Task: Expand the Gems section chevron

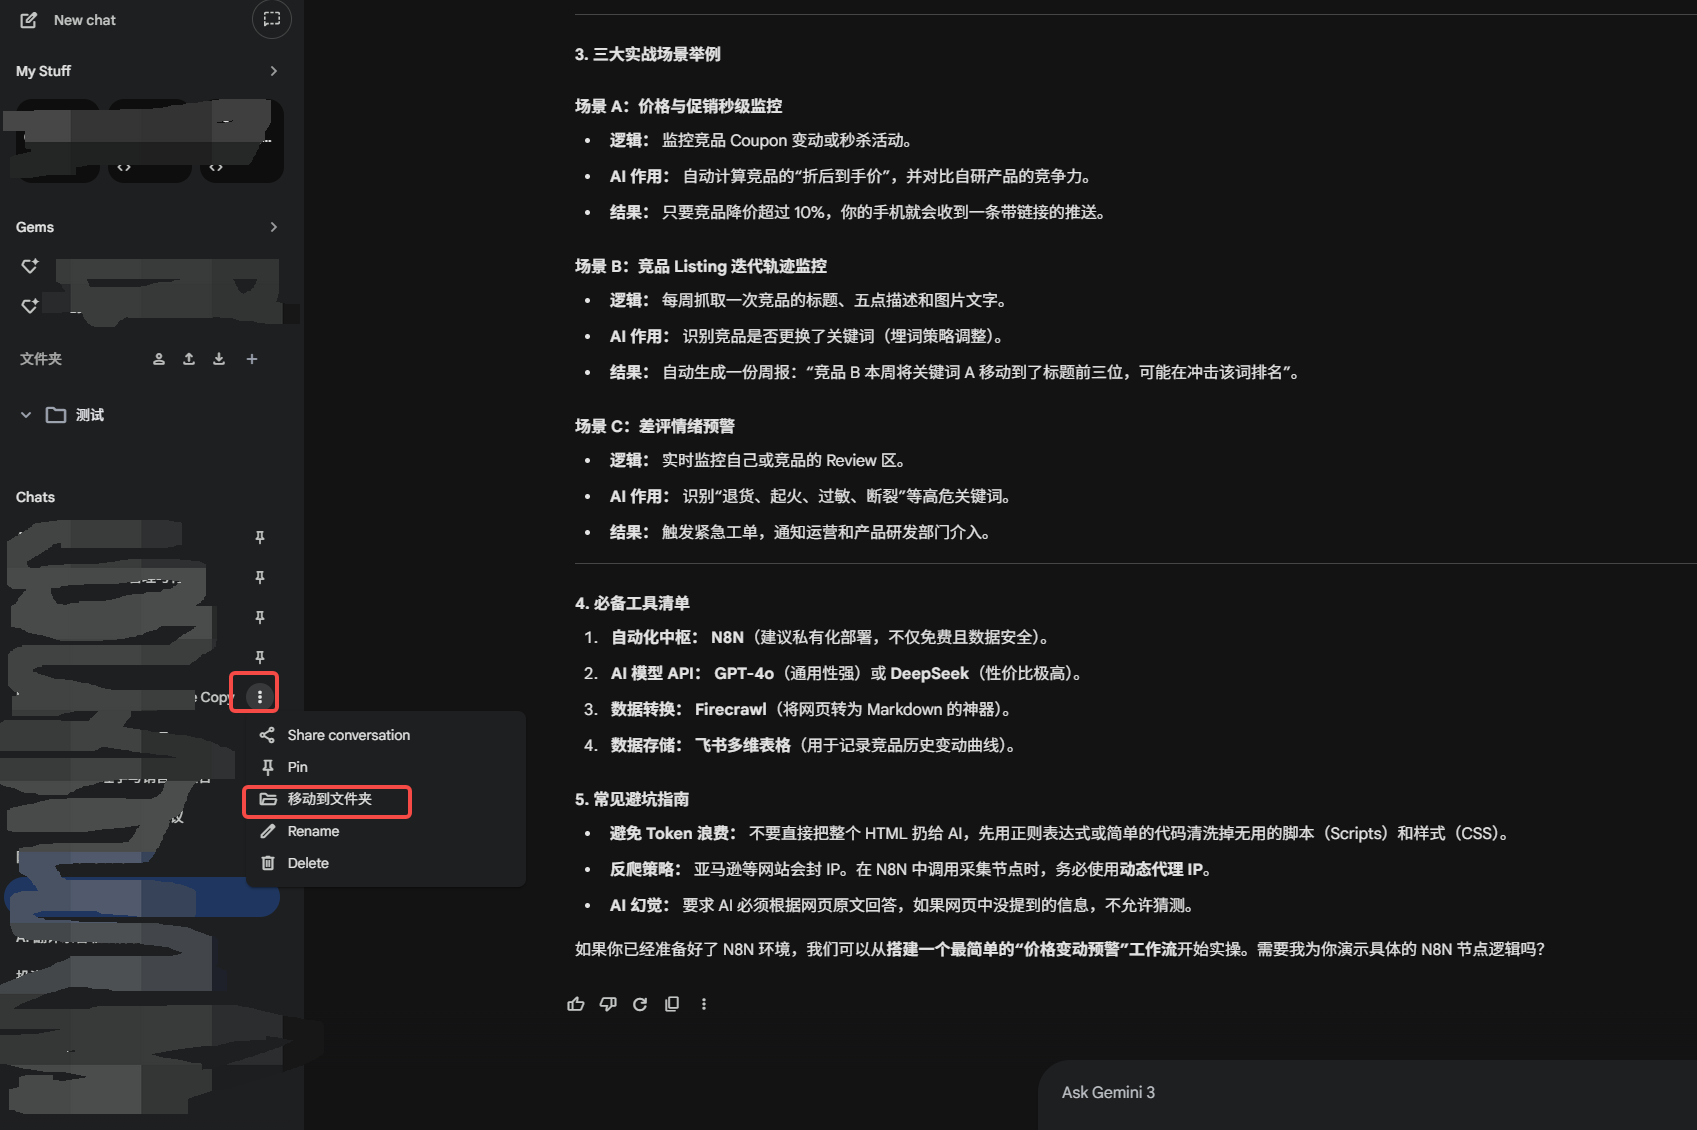Action: 273,227
